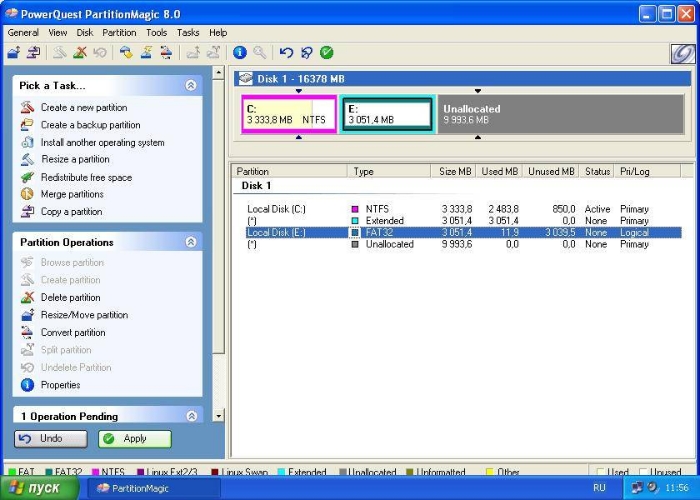The height and width of the screenshot is (500, 700).
Task: Click the undo last change toolbar icon
Action: point(287,52)
